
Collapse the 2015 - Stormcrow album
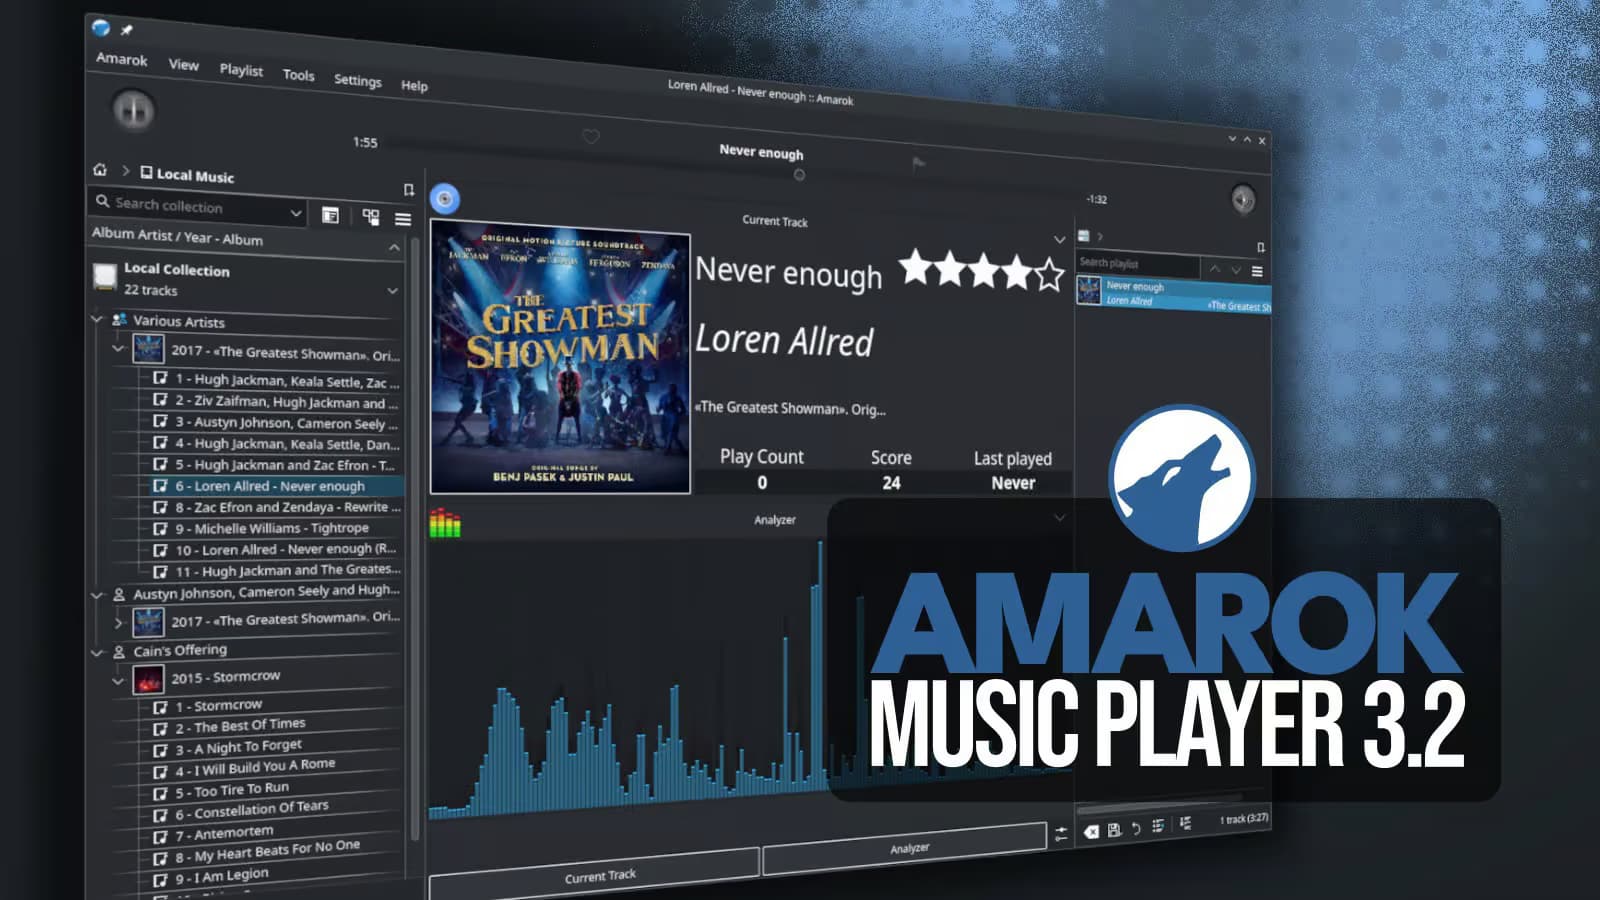[x=118, y=680]
